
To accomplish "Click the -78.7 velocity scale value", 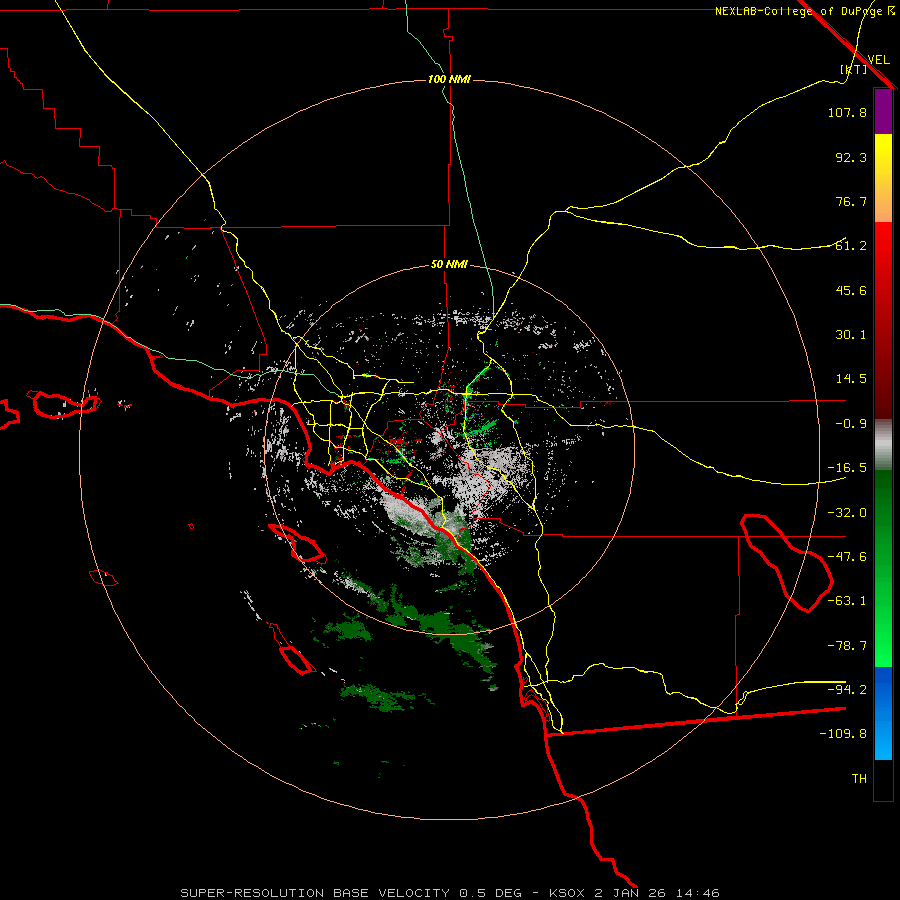I will pyautogui.click(x=847, y=646).
